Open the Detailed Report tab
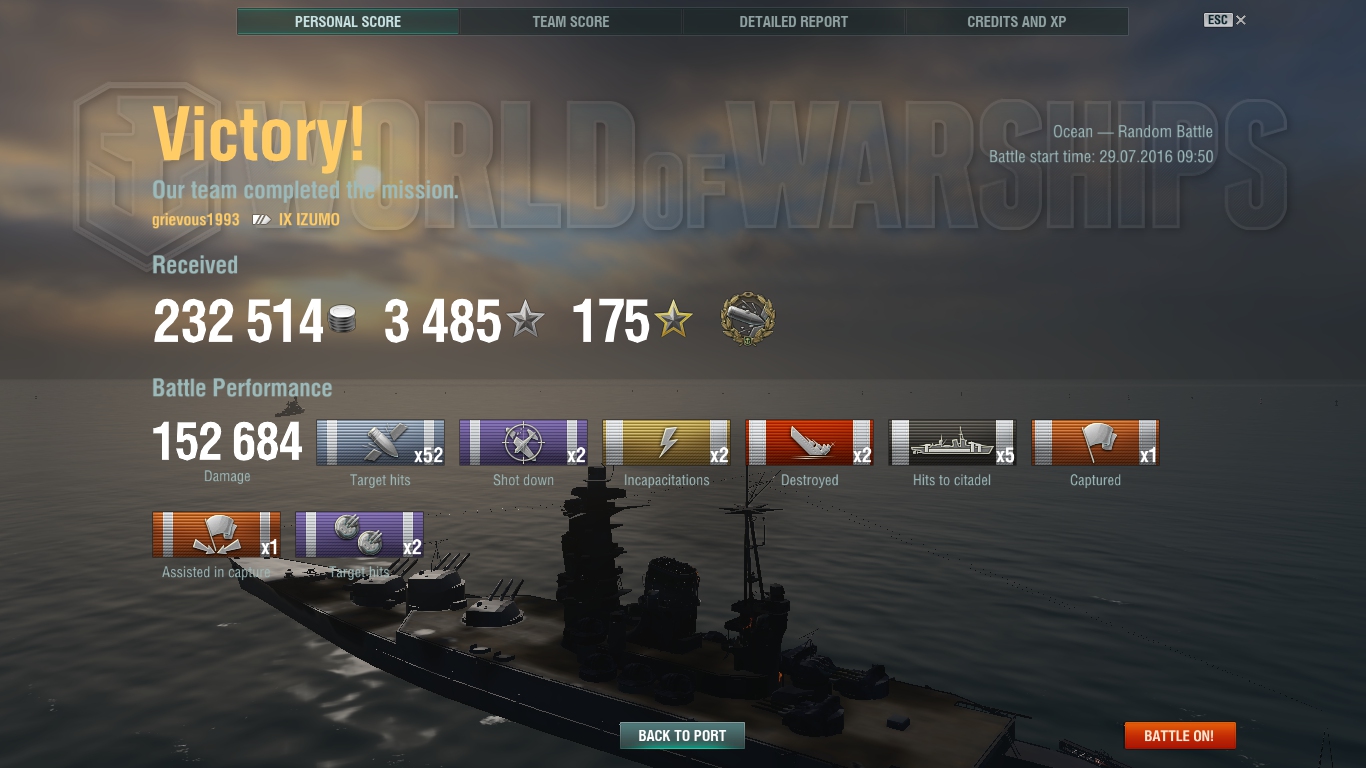This screenshot has width=1366, height=768. (794, 21)
